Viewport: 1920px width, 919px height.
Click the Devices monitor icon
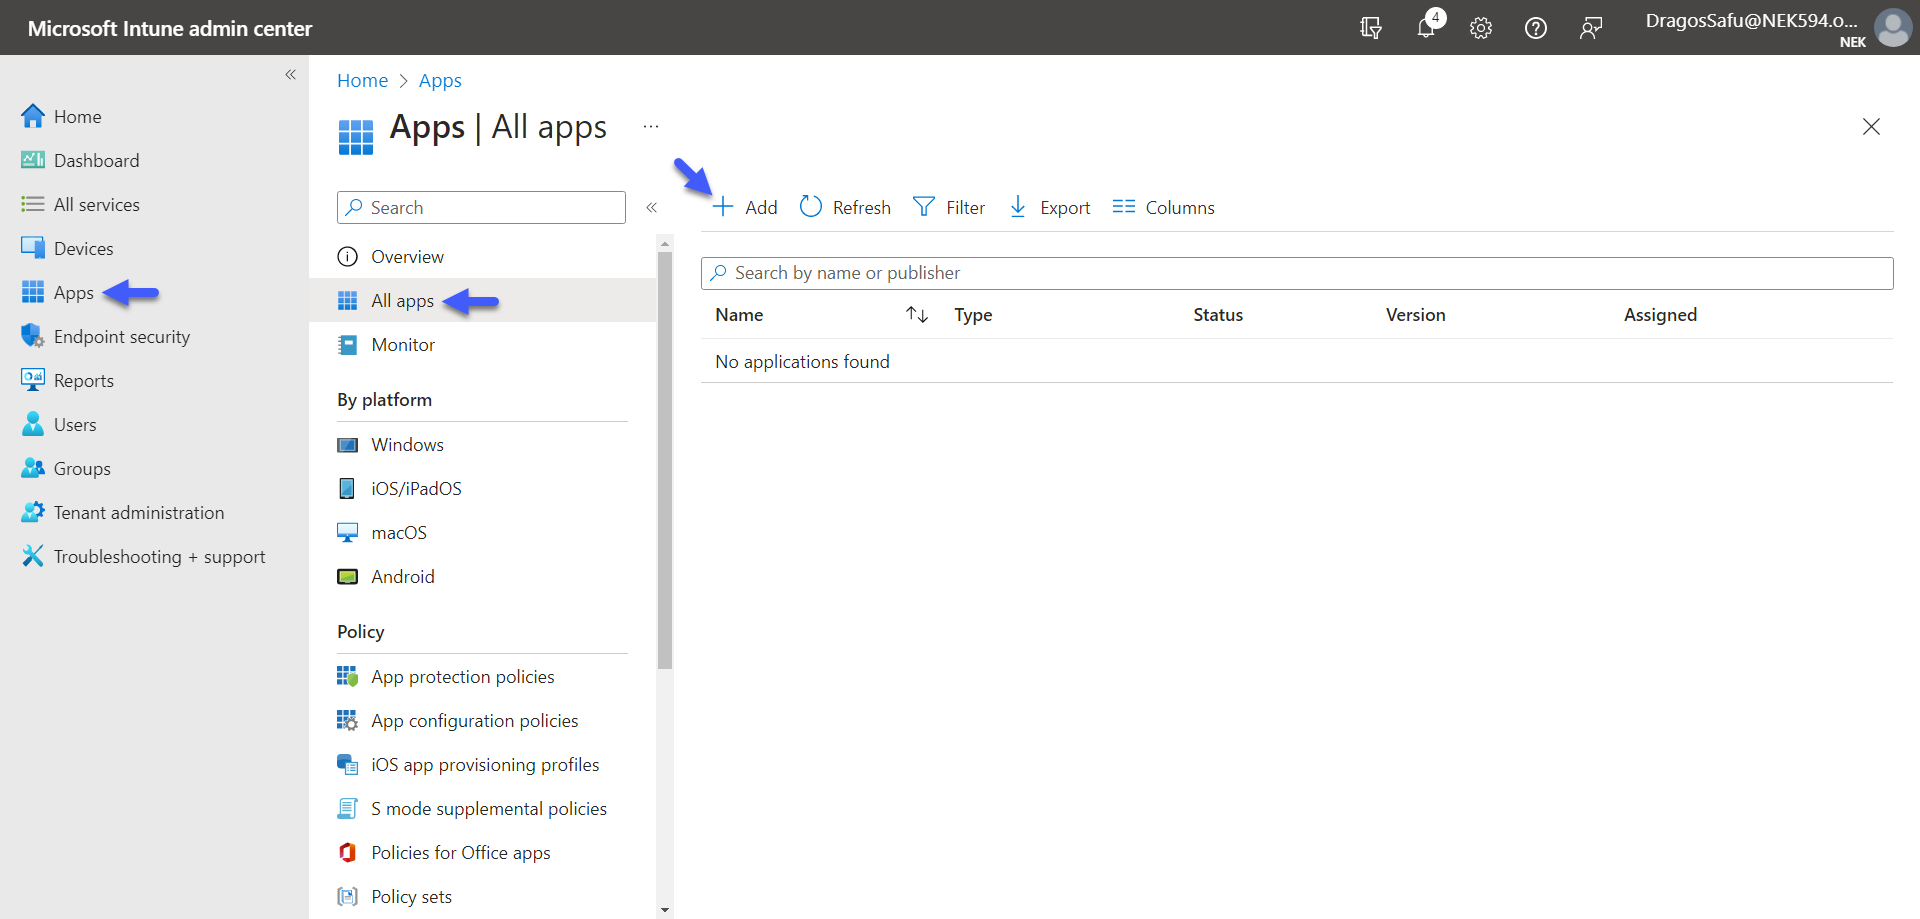coord(33,248)
